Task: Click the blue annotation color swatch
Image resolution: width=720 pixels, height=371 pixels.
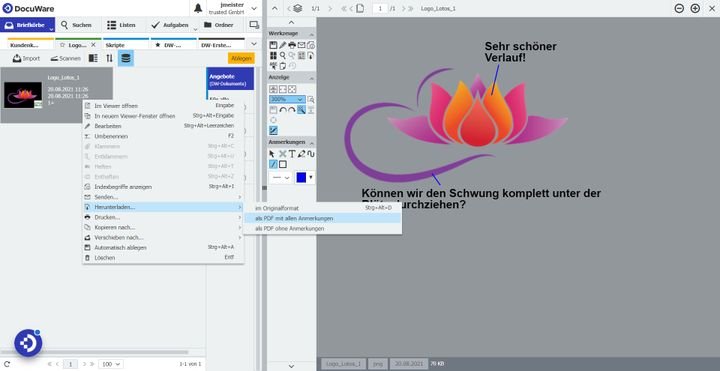Action: pyautogui.click(x=301, y=178)
